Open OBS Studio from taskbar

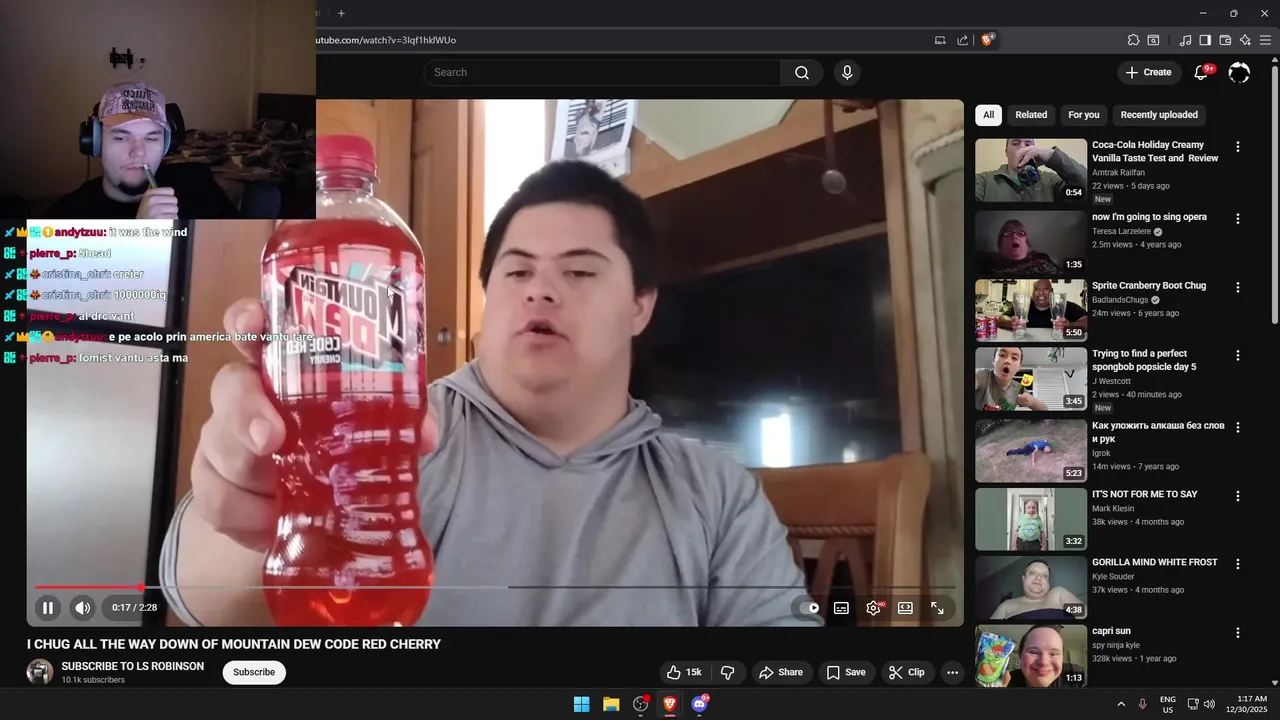pos(641,704)
